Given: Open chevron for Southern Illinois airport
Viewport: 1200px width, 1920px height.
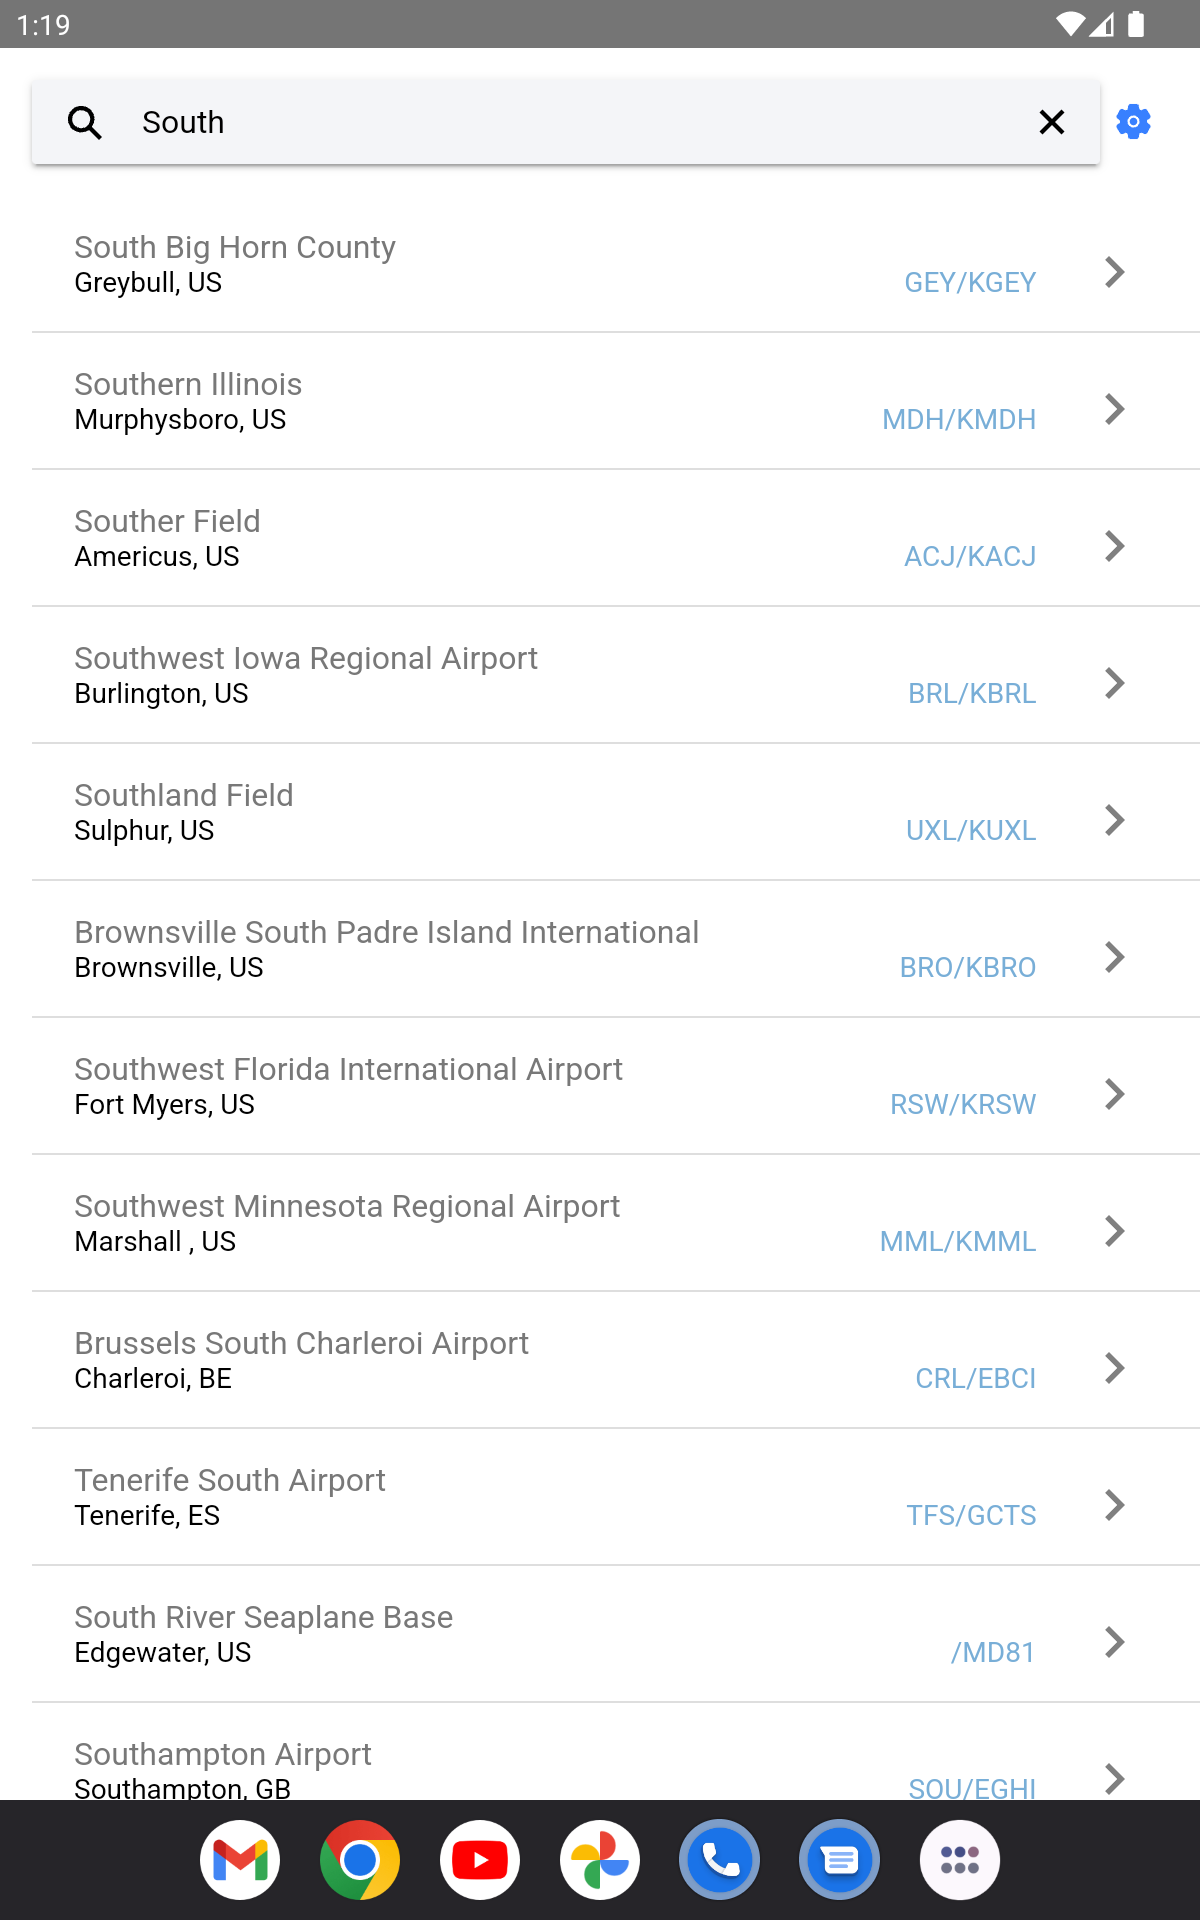Looking at the screenshot, I should coord(1114,409).
